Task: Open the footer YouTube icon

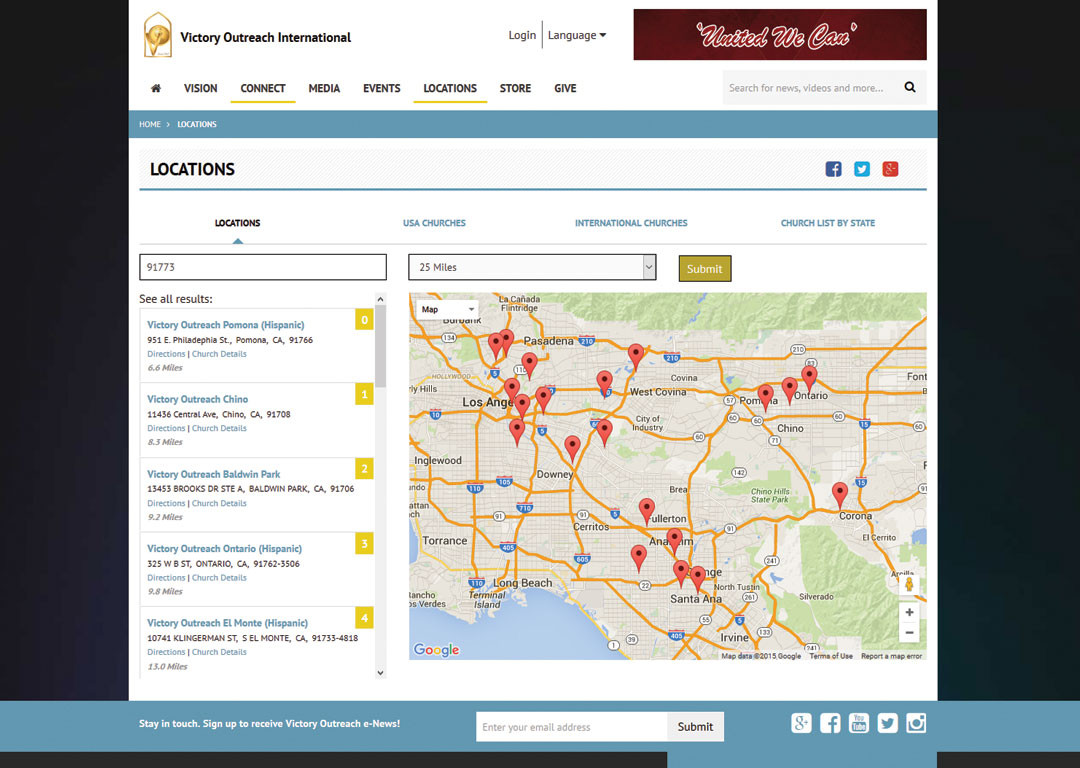Action: [859, 723]
